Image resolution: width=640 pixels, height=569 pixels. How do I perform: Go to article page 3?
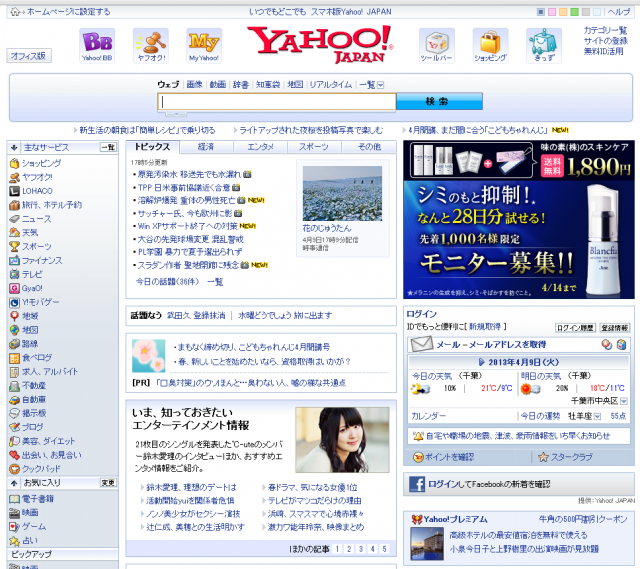tap(361, 549)
